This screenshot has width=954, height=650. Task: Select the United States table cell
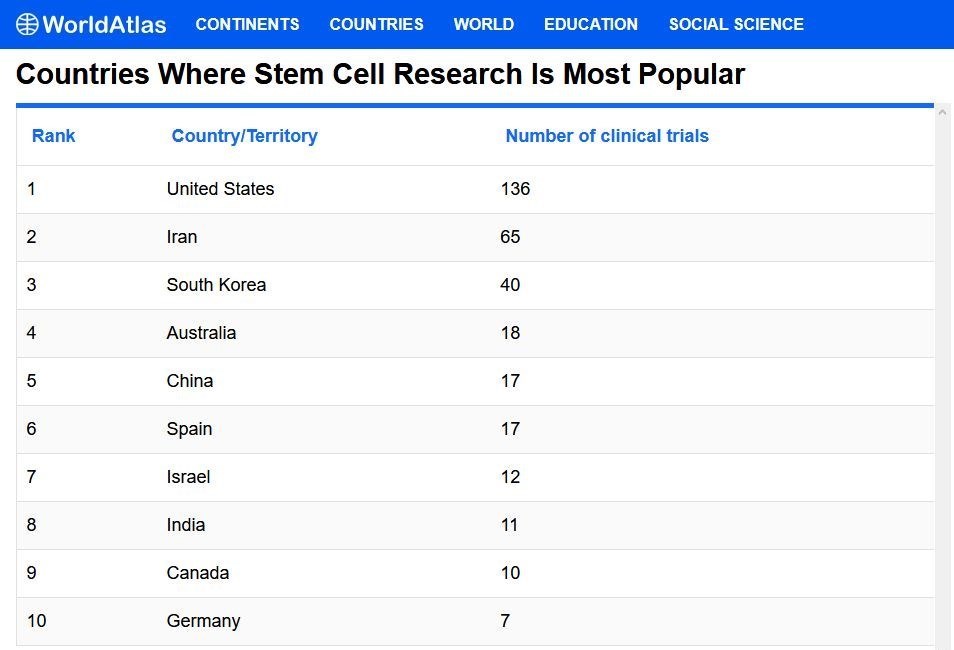tap(220, 189)
